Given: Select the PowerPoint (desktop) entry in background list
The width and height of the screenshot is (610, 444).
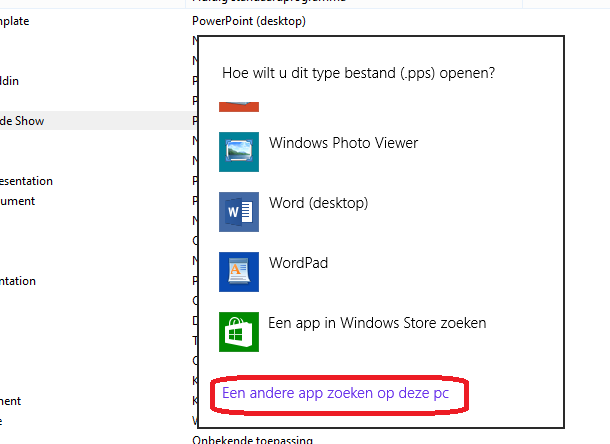Looking at the screenshot, I should click(x=249, y=21).
